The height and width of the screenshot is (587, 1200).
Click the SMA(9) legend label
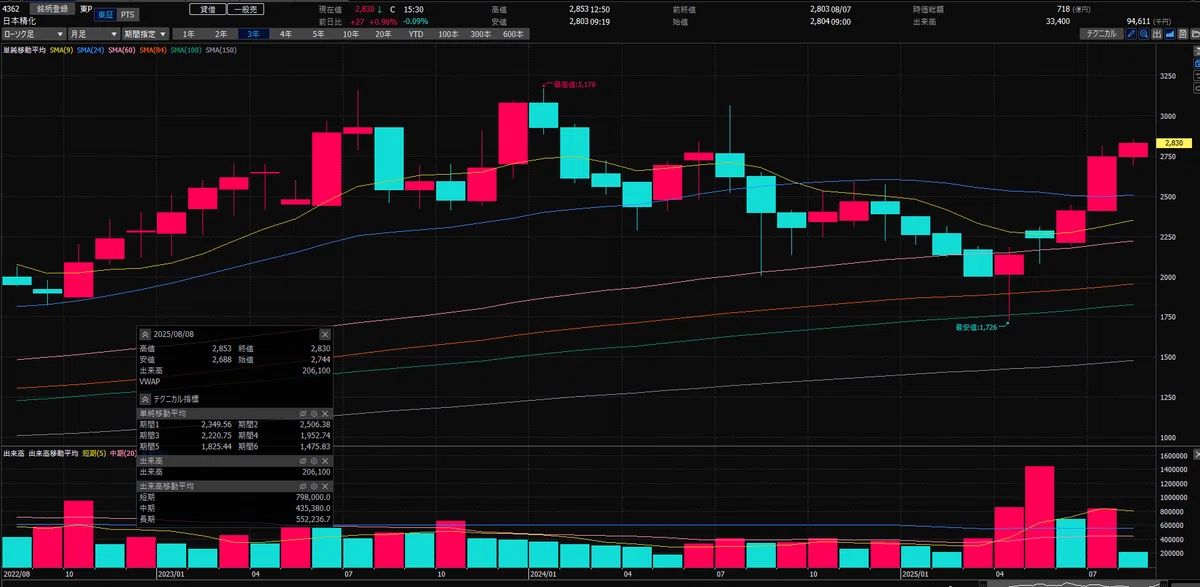click(x=60, y=50)
